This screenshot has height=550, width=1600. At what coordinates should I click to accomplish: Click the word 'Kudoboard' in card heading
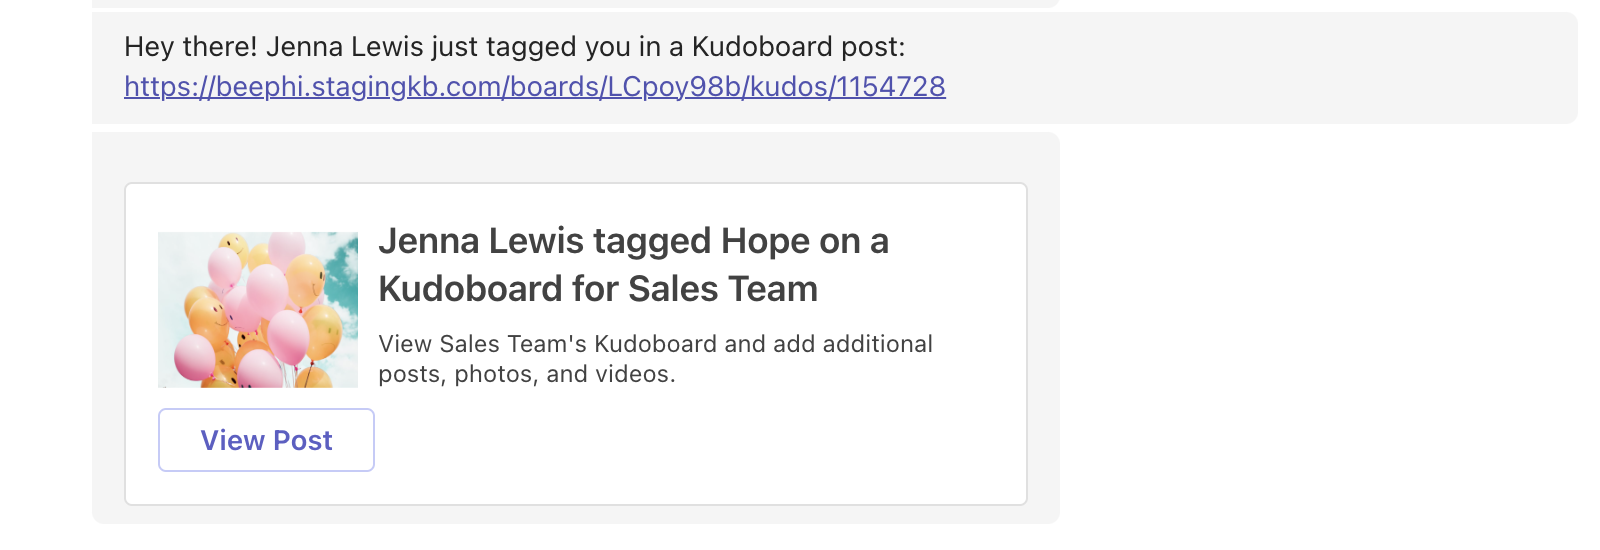click(x=470, y=289)
